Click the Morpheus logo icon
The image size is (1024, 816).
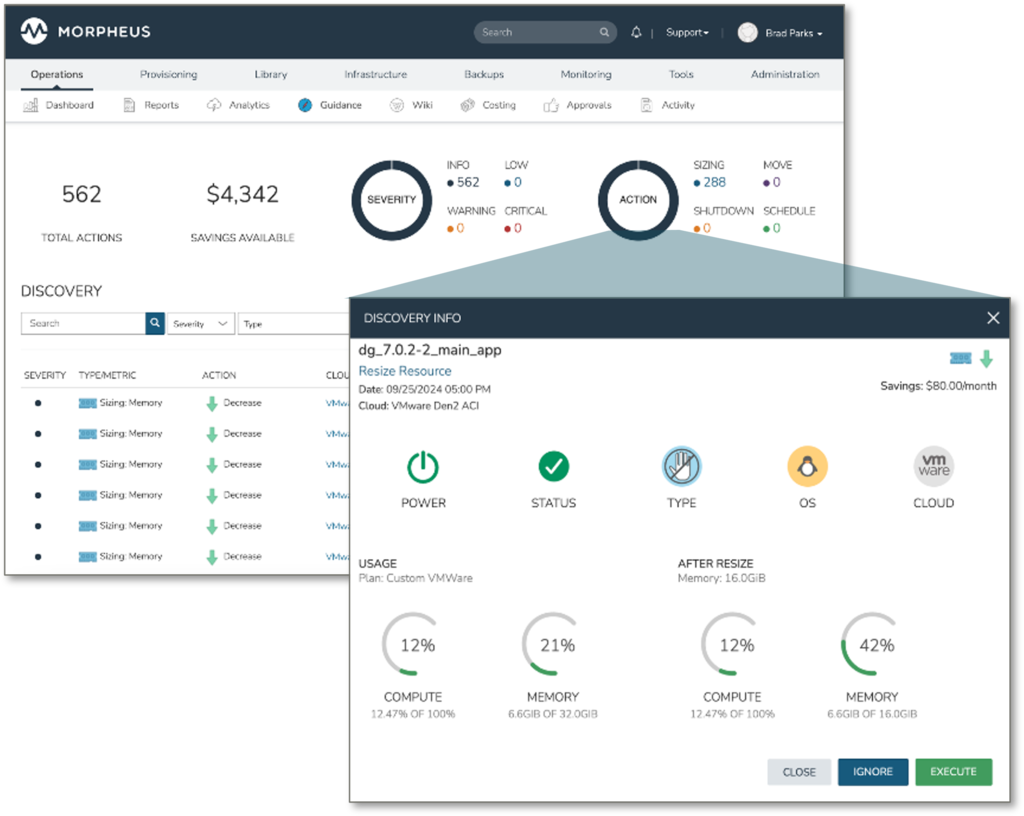pyautogui.click(x=34, y=31)
